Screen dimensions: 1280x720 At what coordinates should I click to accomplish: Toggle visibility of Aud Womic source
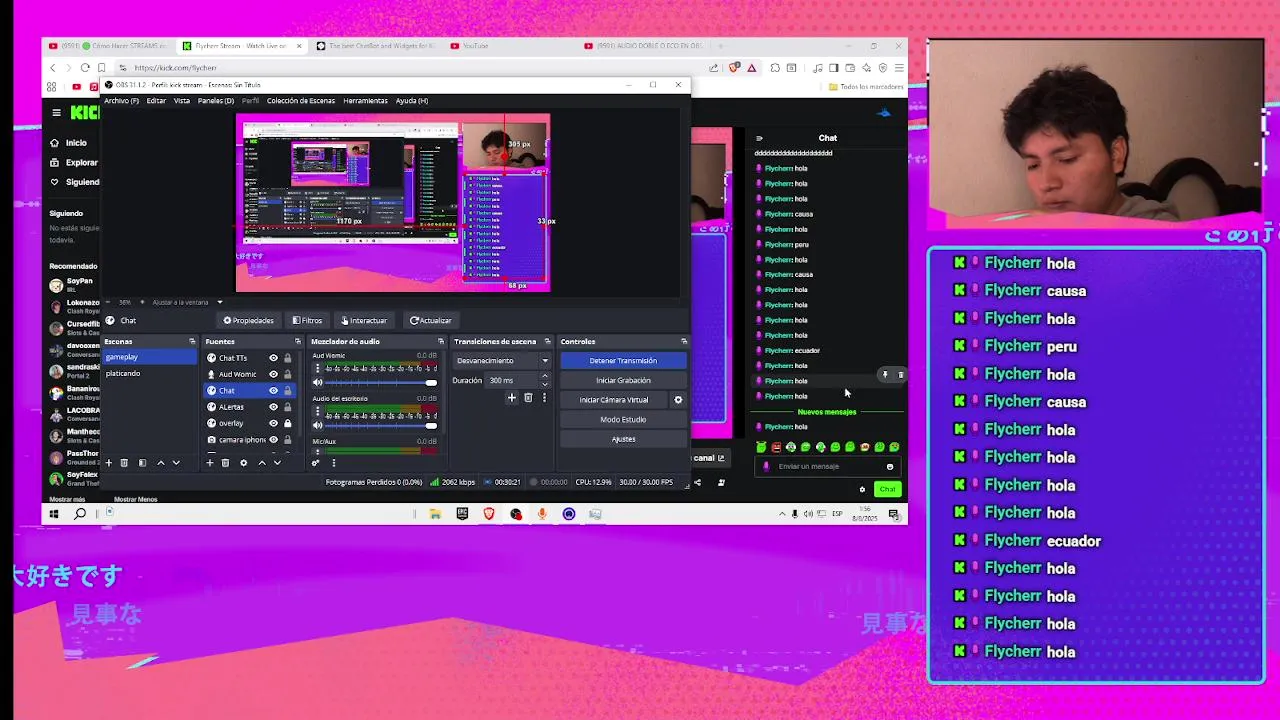point(273,374)
